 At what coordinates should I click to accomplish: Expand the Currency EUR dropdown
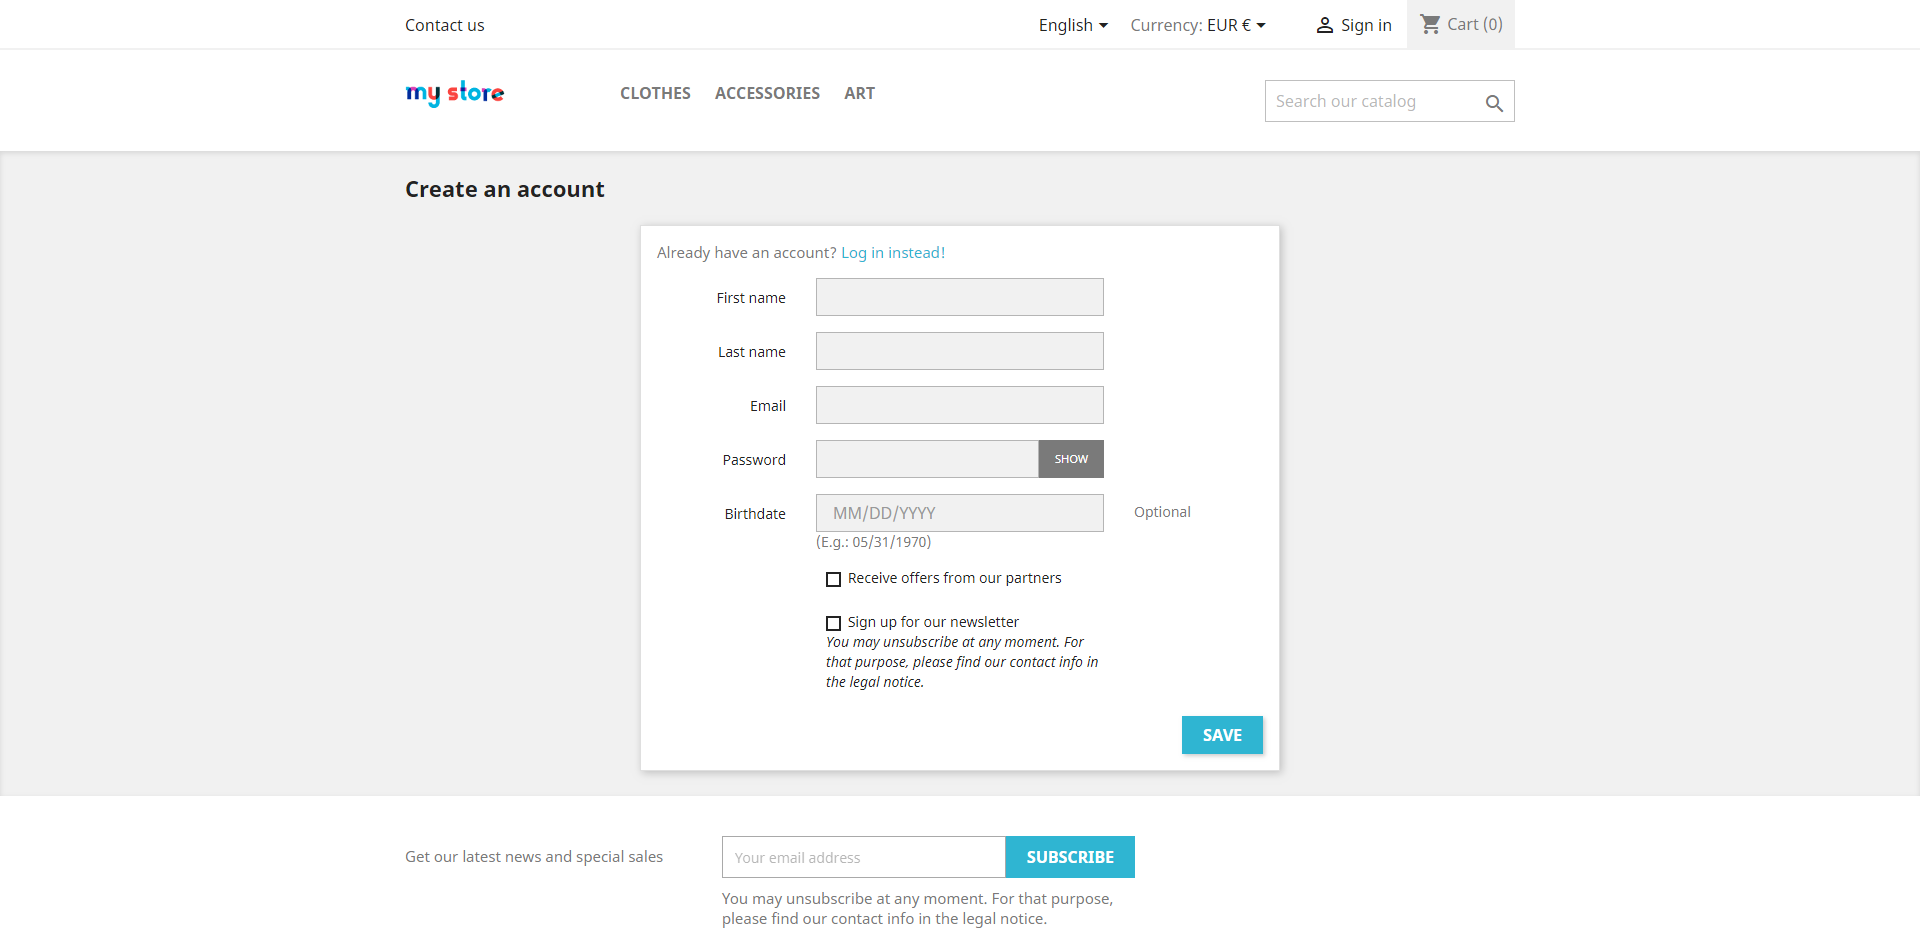click(x=1198, y=25)
